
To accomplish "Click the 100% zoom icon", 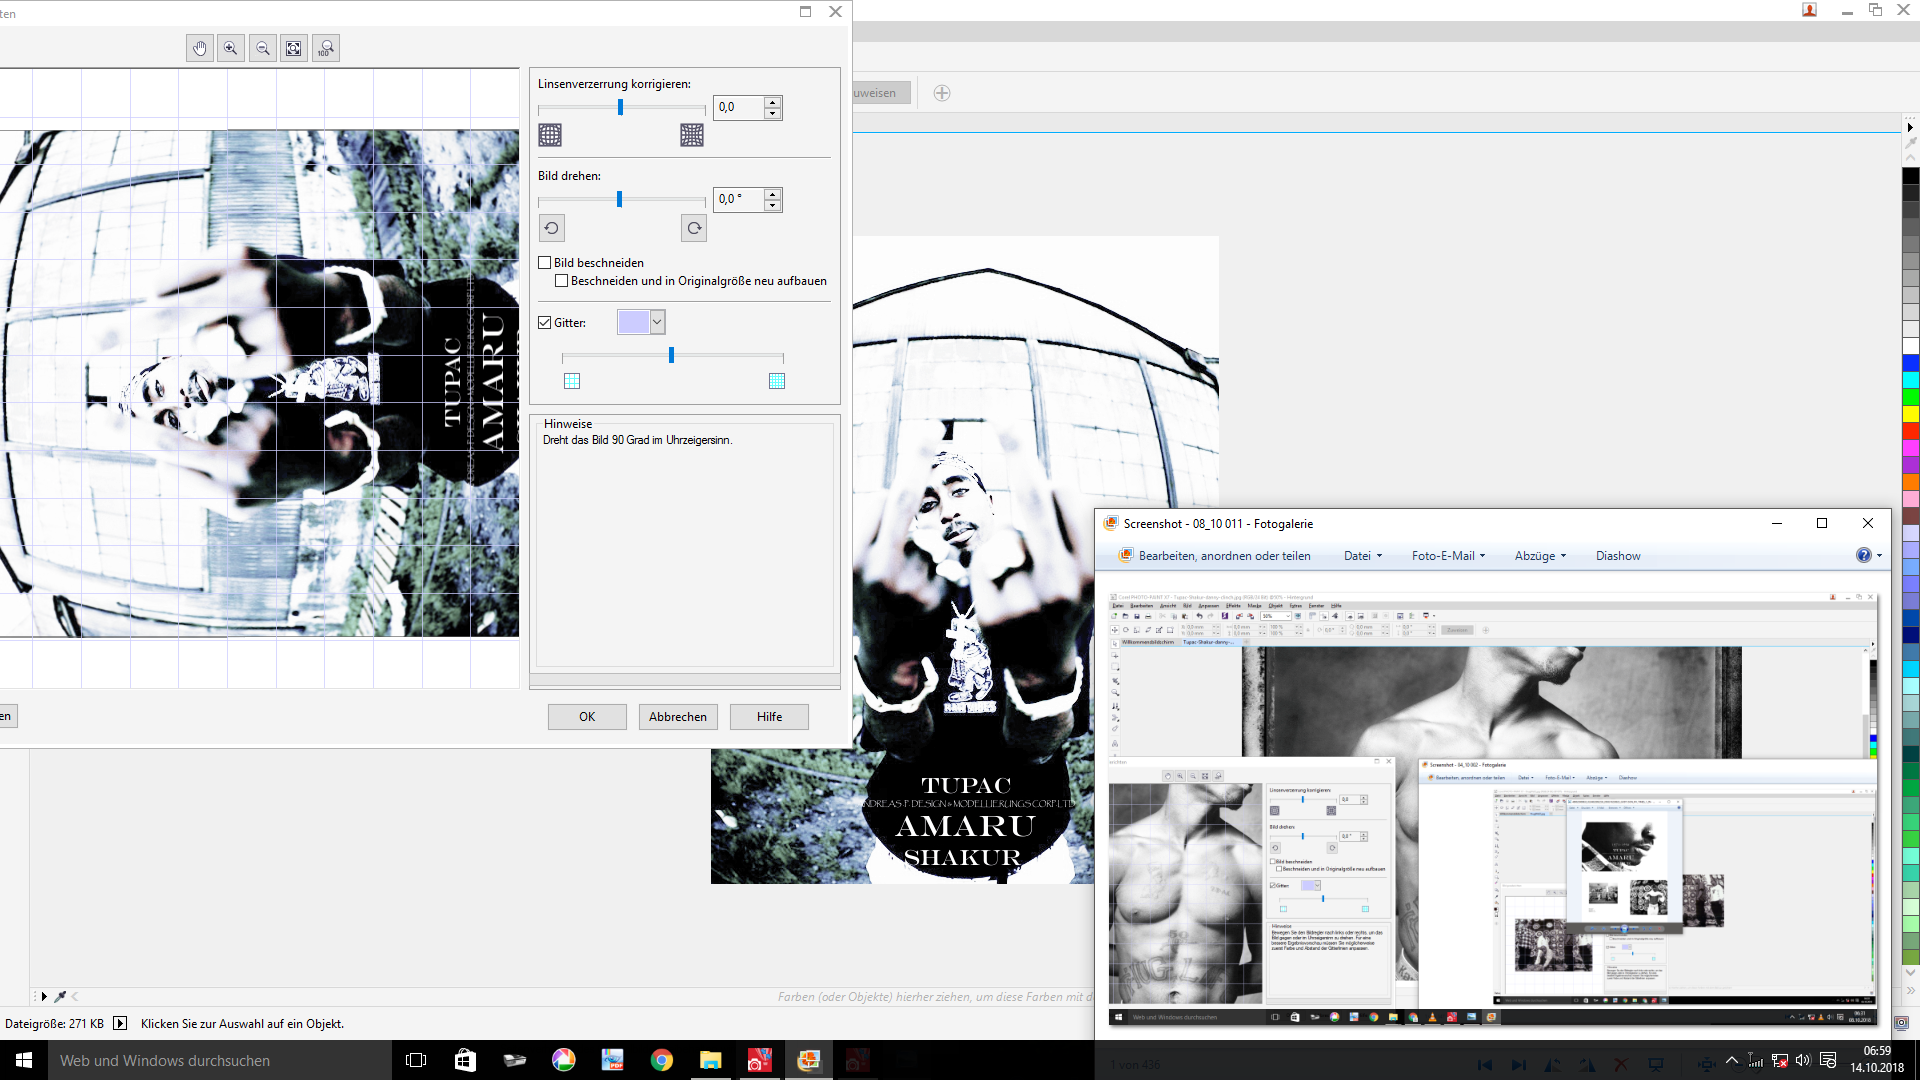I will coord(326,48).
